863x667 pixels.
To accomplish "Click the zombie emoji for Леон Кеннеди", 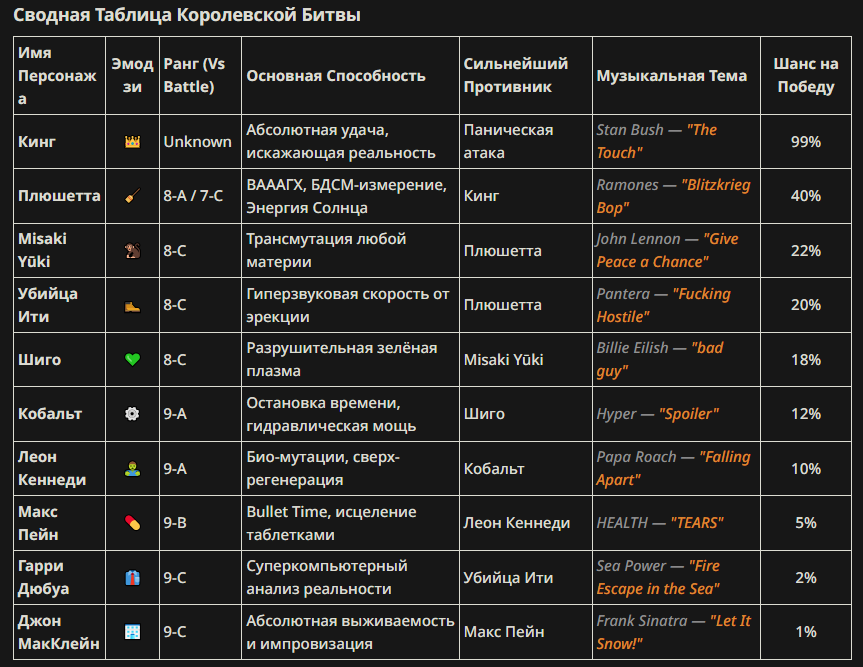I will point(132,469).
